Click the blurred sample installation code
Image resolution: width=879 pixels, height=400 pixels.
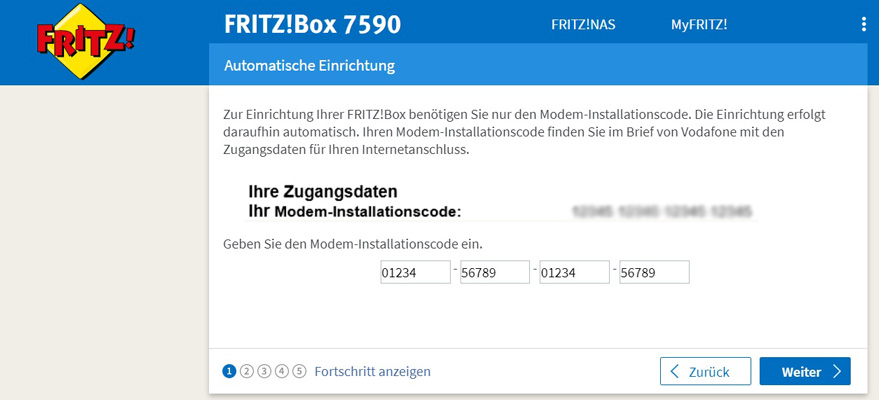point(661,212)
